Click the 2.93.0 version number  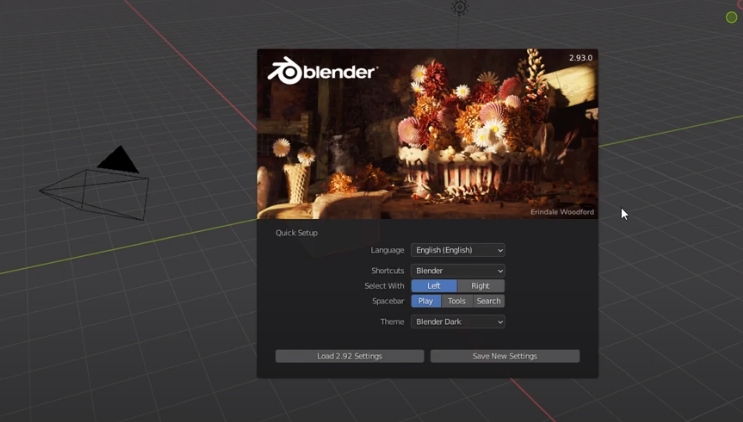coord(580,58)
